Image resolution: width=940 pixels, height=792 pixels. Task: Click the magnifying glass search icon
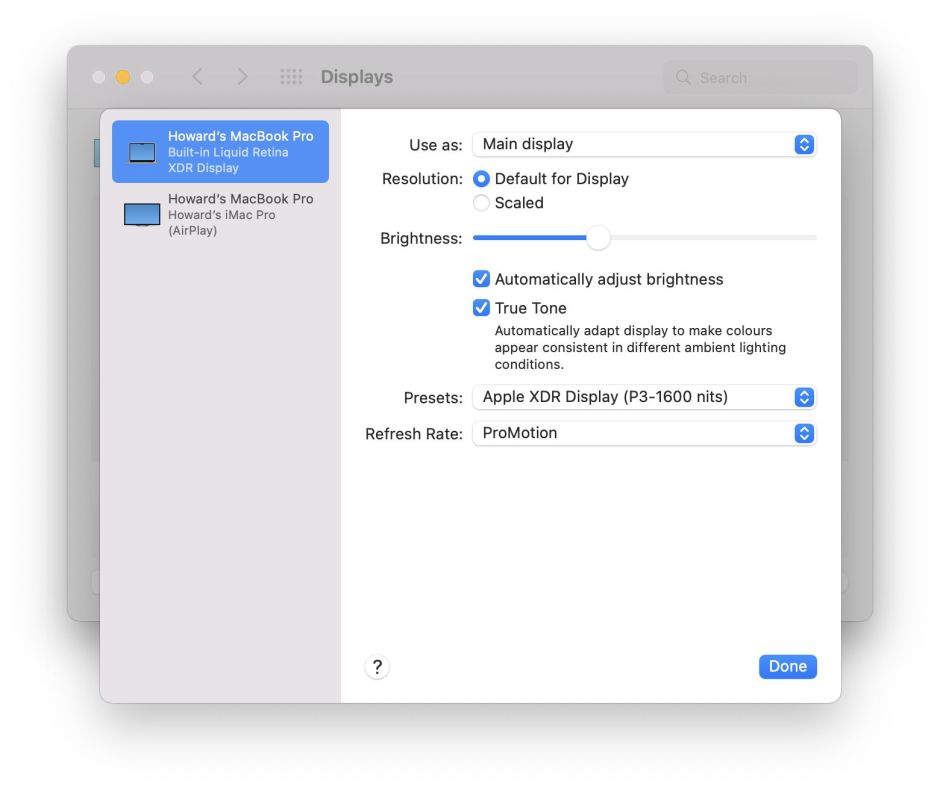684,77
